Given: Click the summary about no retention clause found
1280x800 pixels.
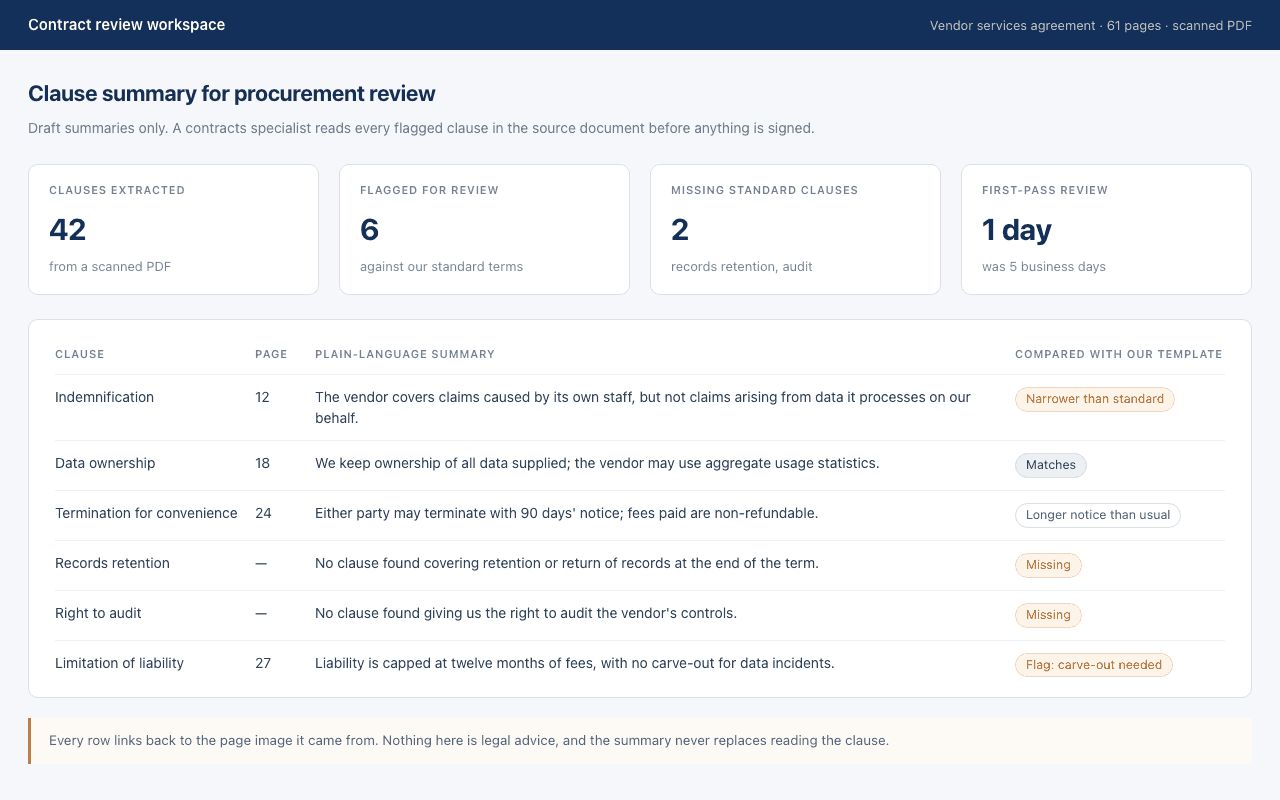Looking at the screenshot, I should click(567, 563).
